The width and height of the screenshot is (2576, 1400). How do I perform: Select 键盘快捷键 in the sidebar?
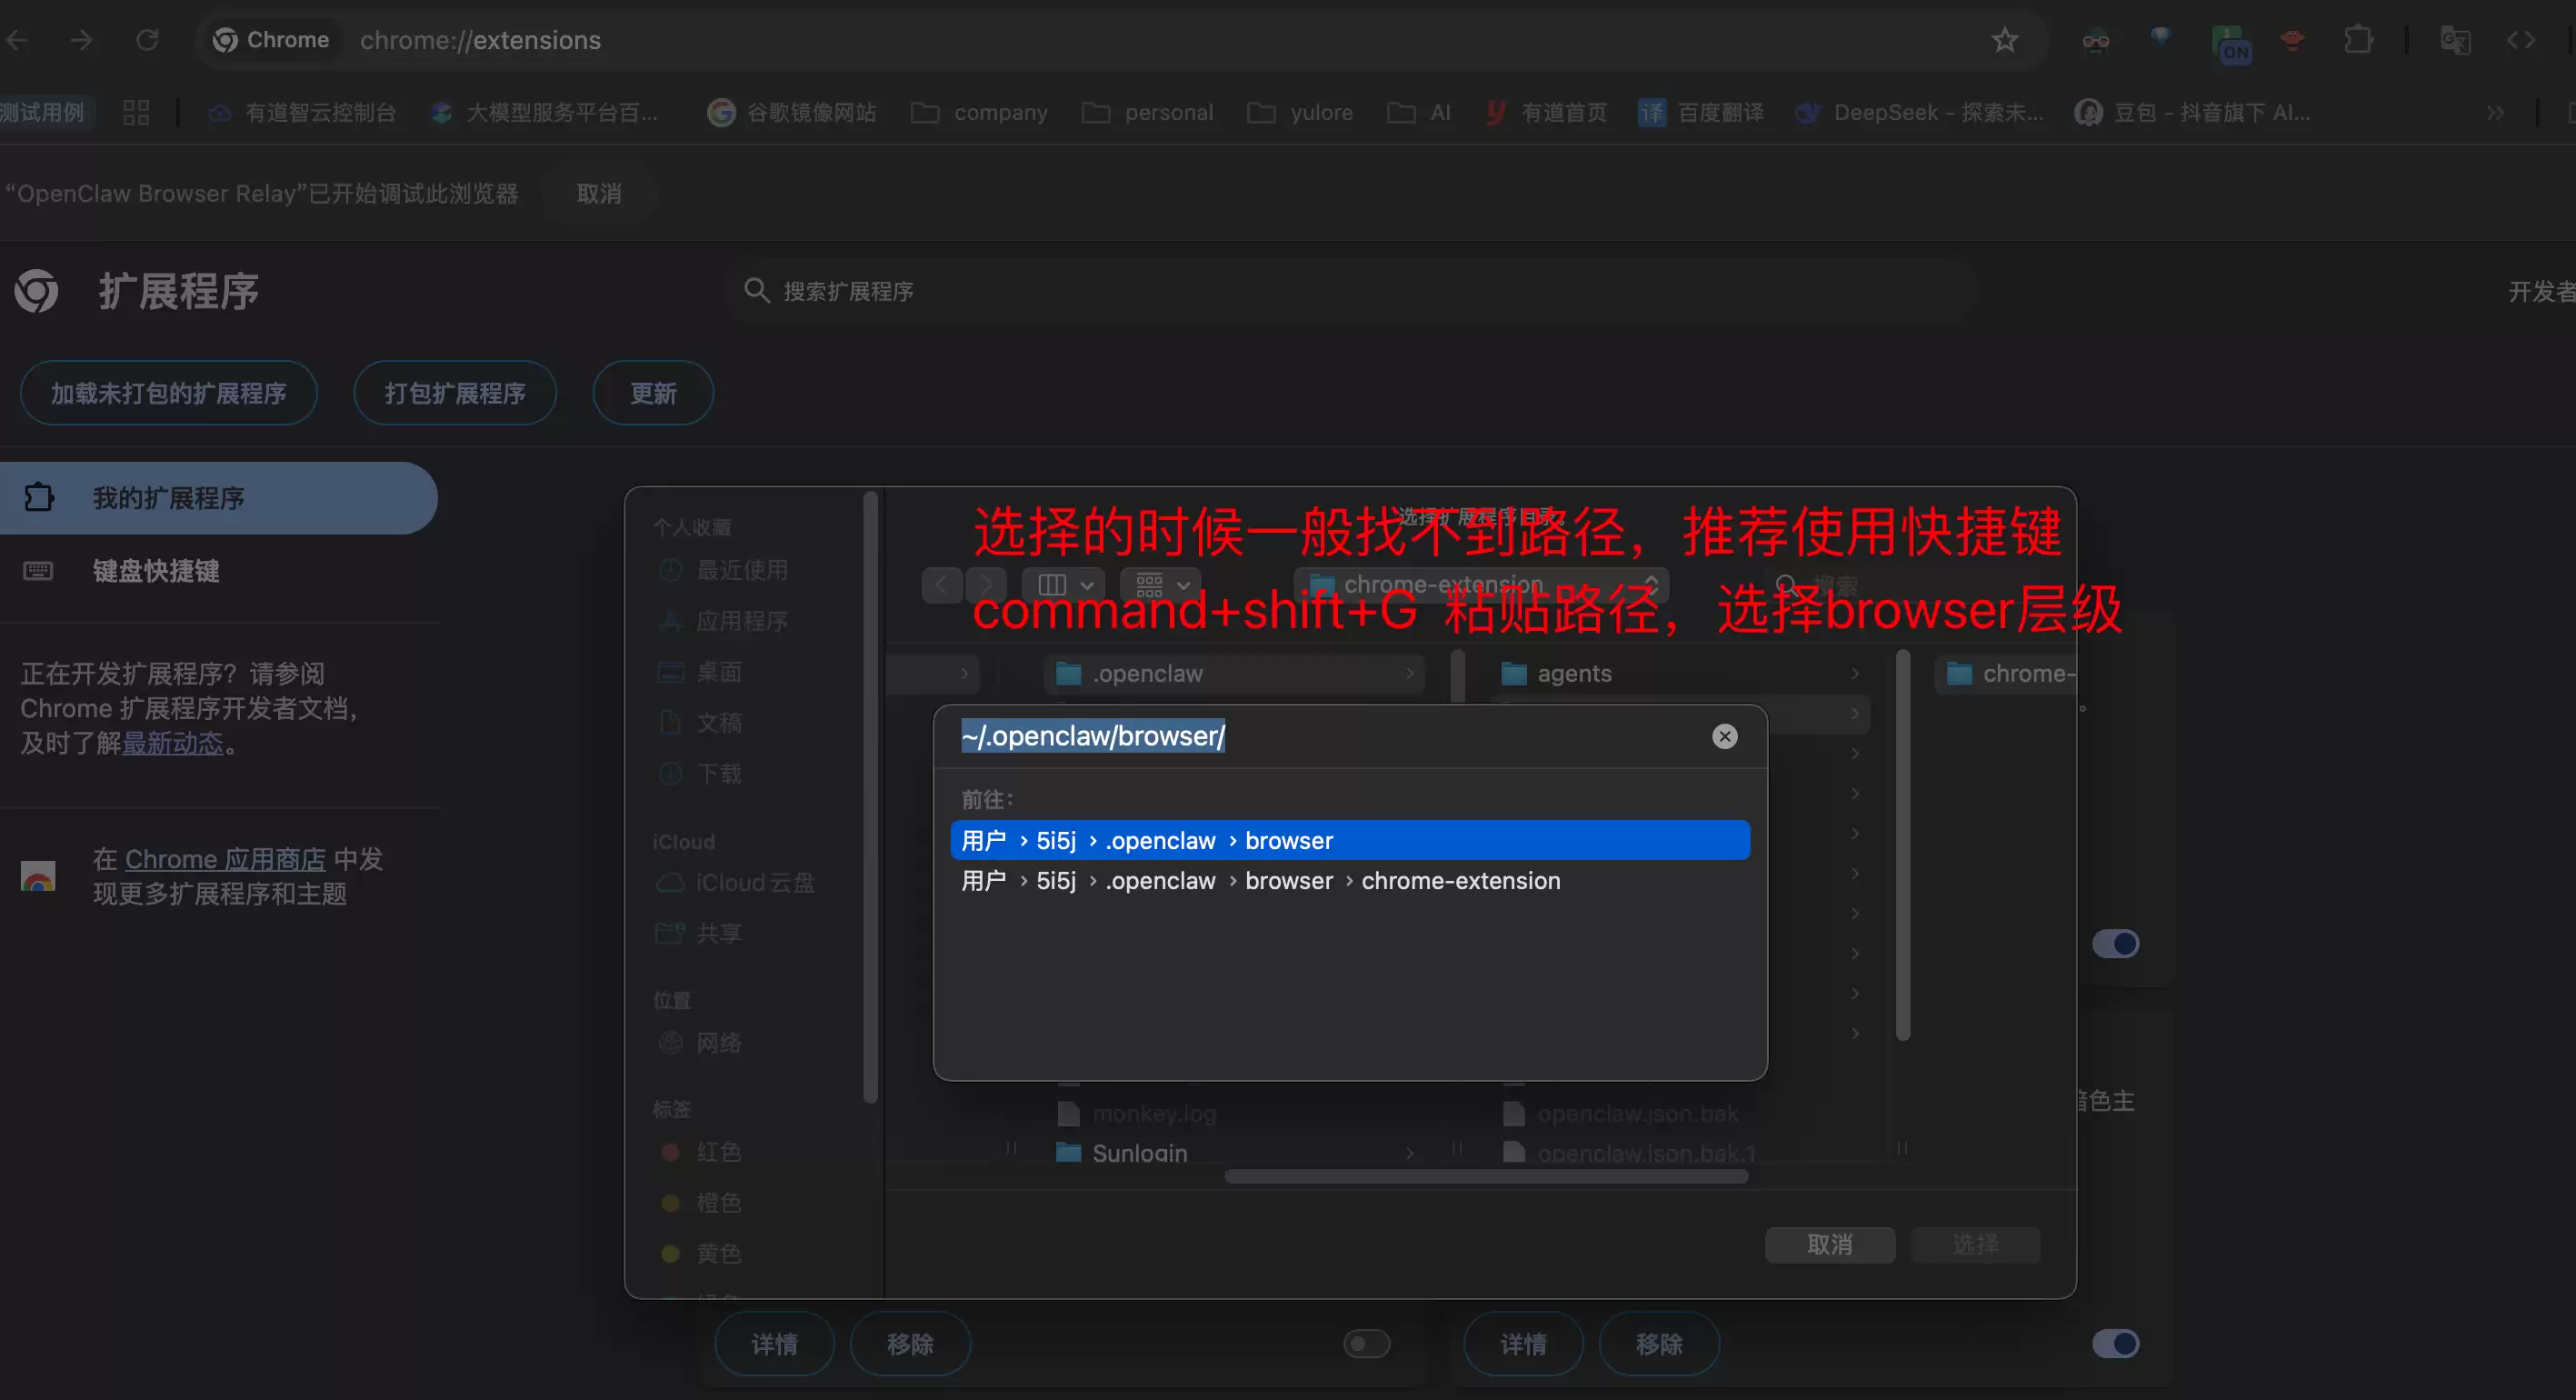155,571
